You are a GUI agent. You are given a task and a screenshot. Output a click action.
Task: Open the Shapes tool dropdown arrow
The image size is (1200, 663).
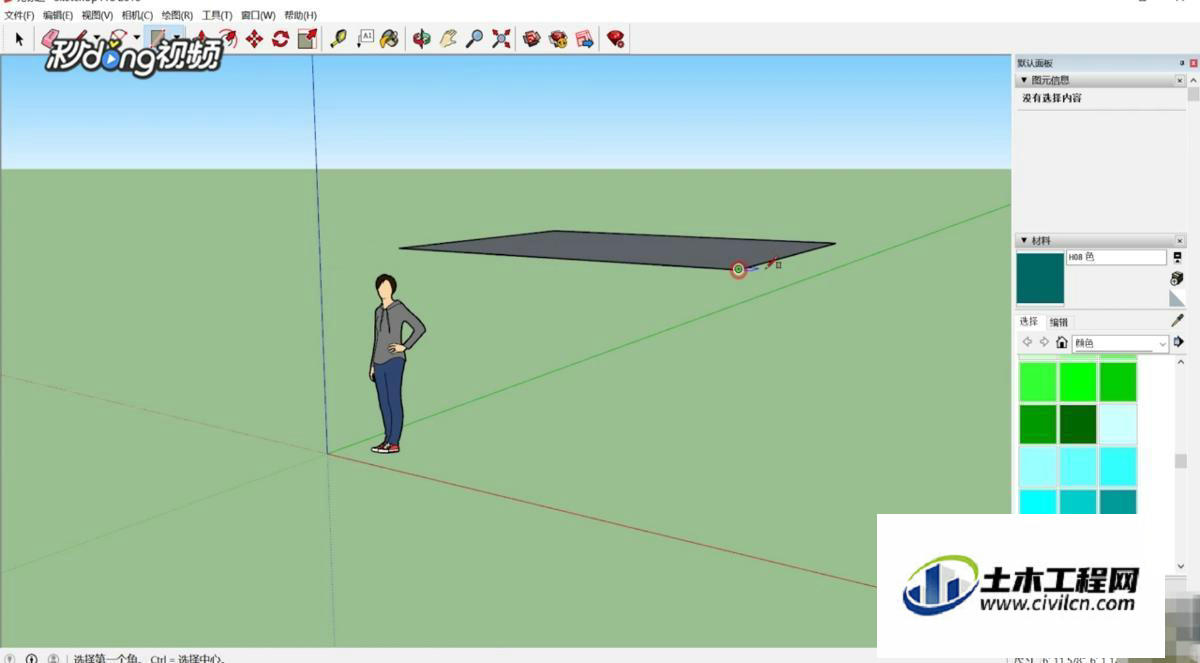(176, 39)
